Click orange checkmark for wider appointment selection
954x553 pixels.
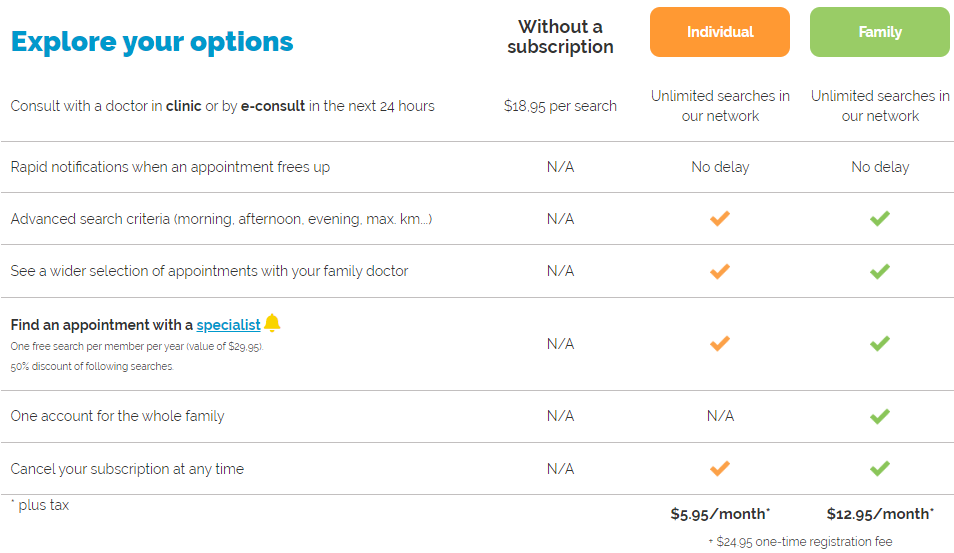(720, 271)
